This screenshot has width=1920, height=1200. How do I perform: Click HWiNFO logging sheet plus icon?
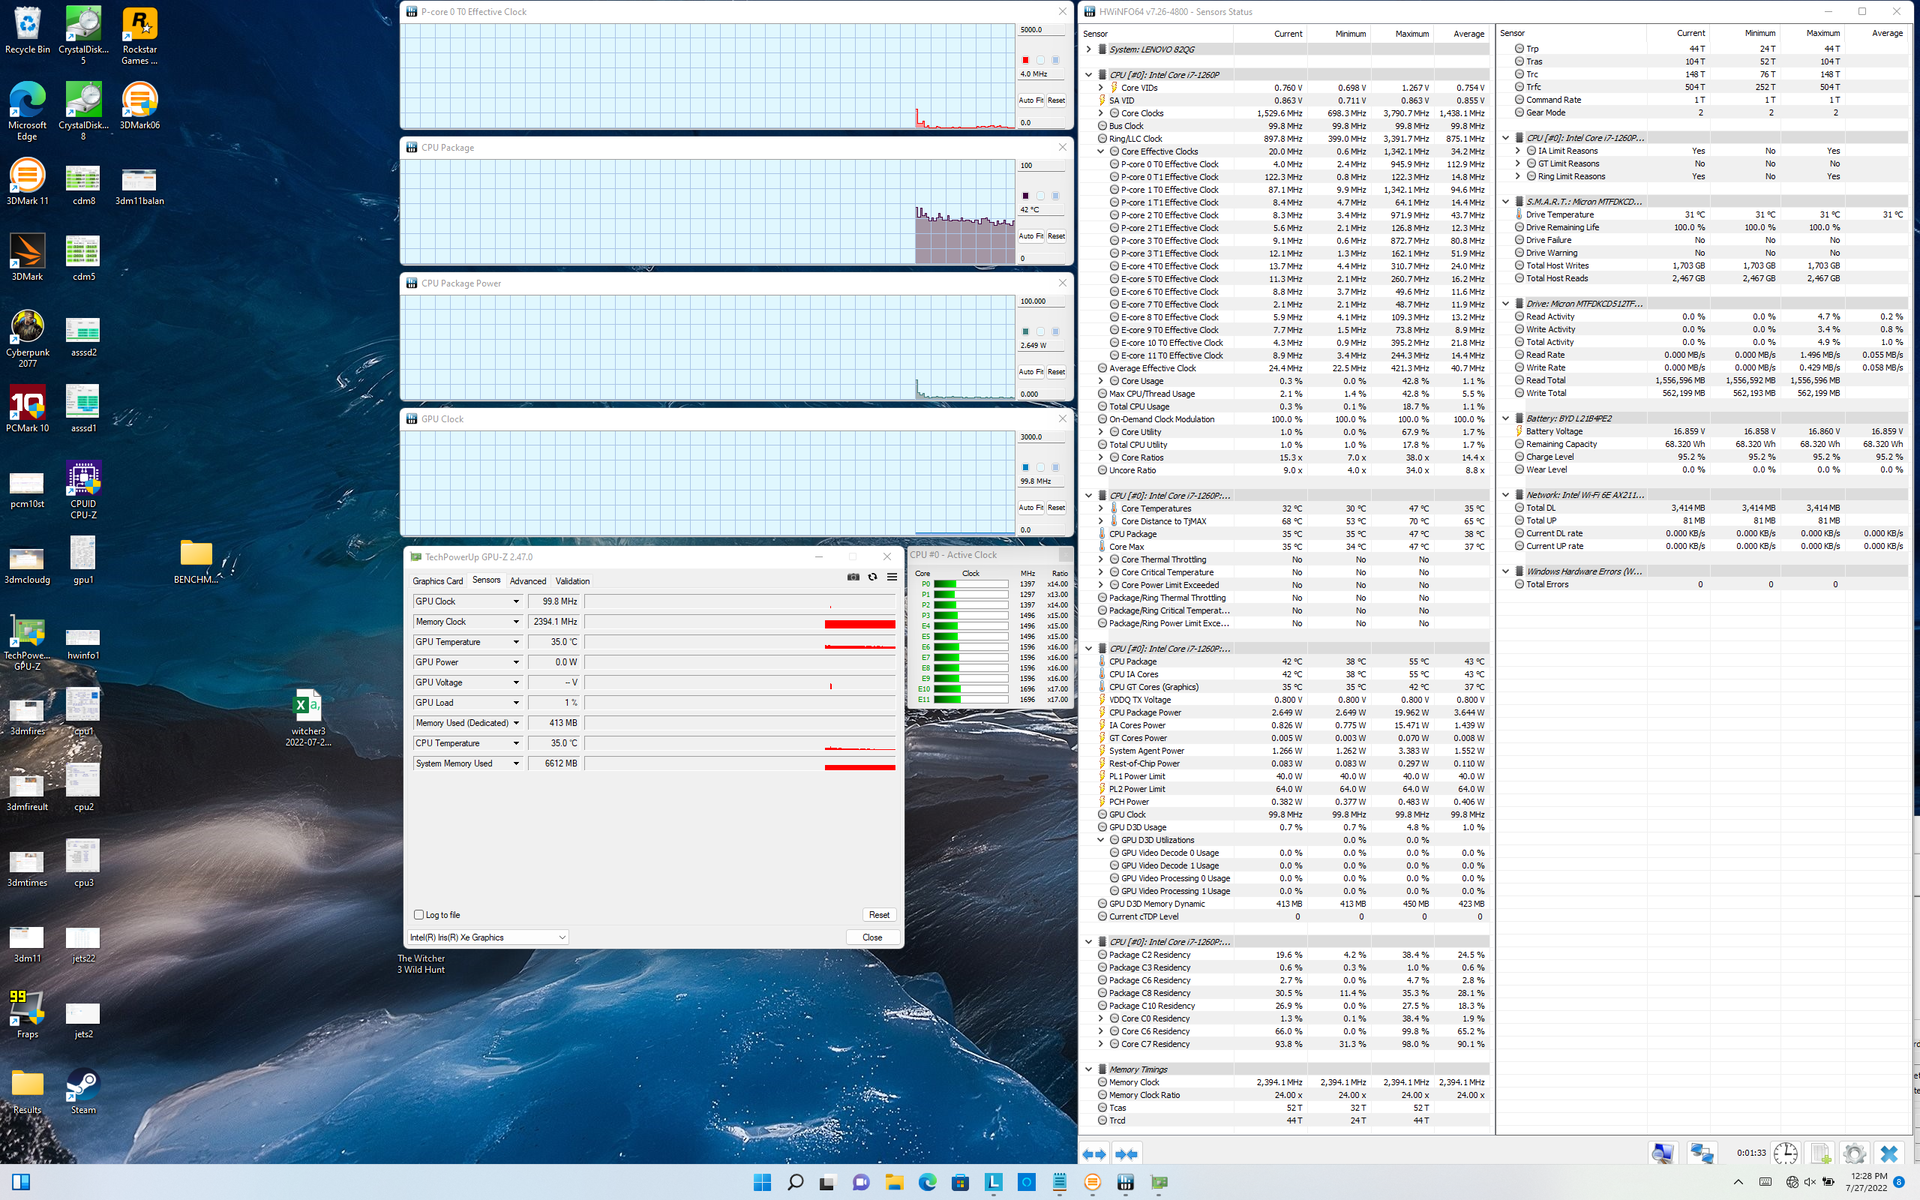[x=1820, y=1153]
